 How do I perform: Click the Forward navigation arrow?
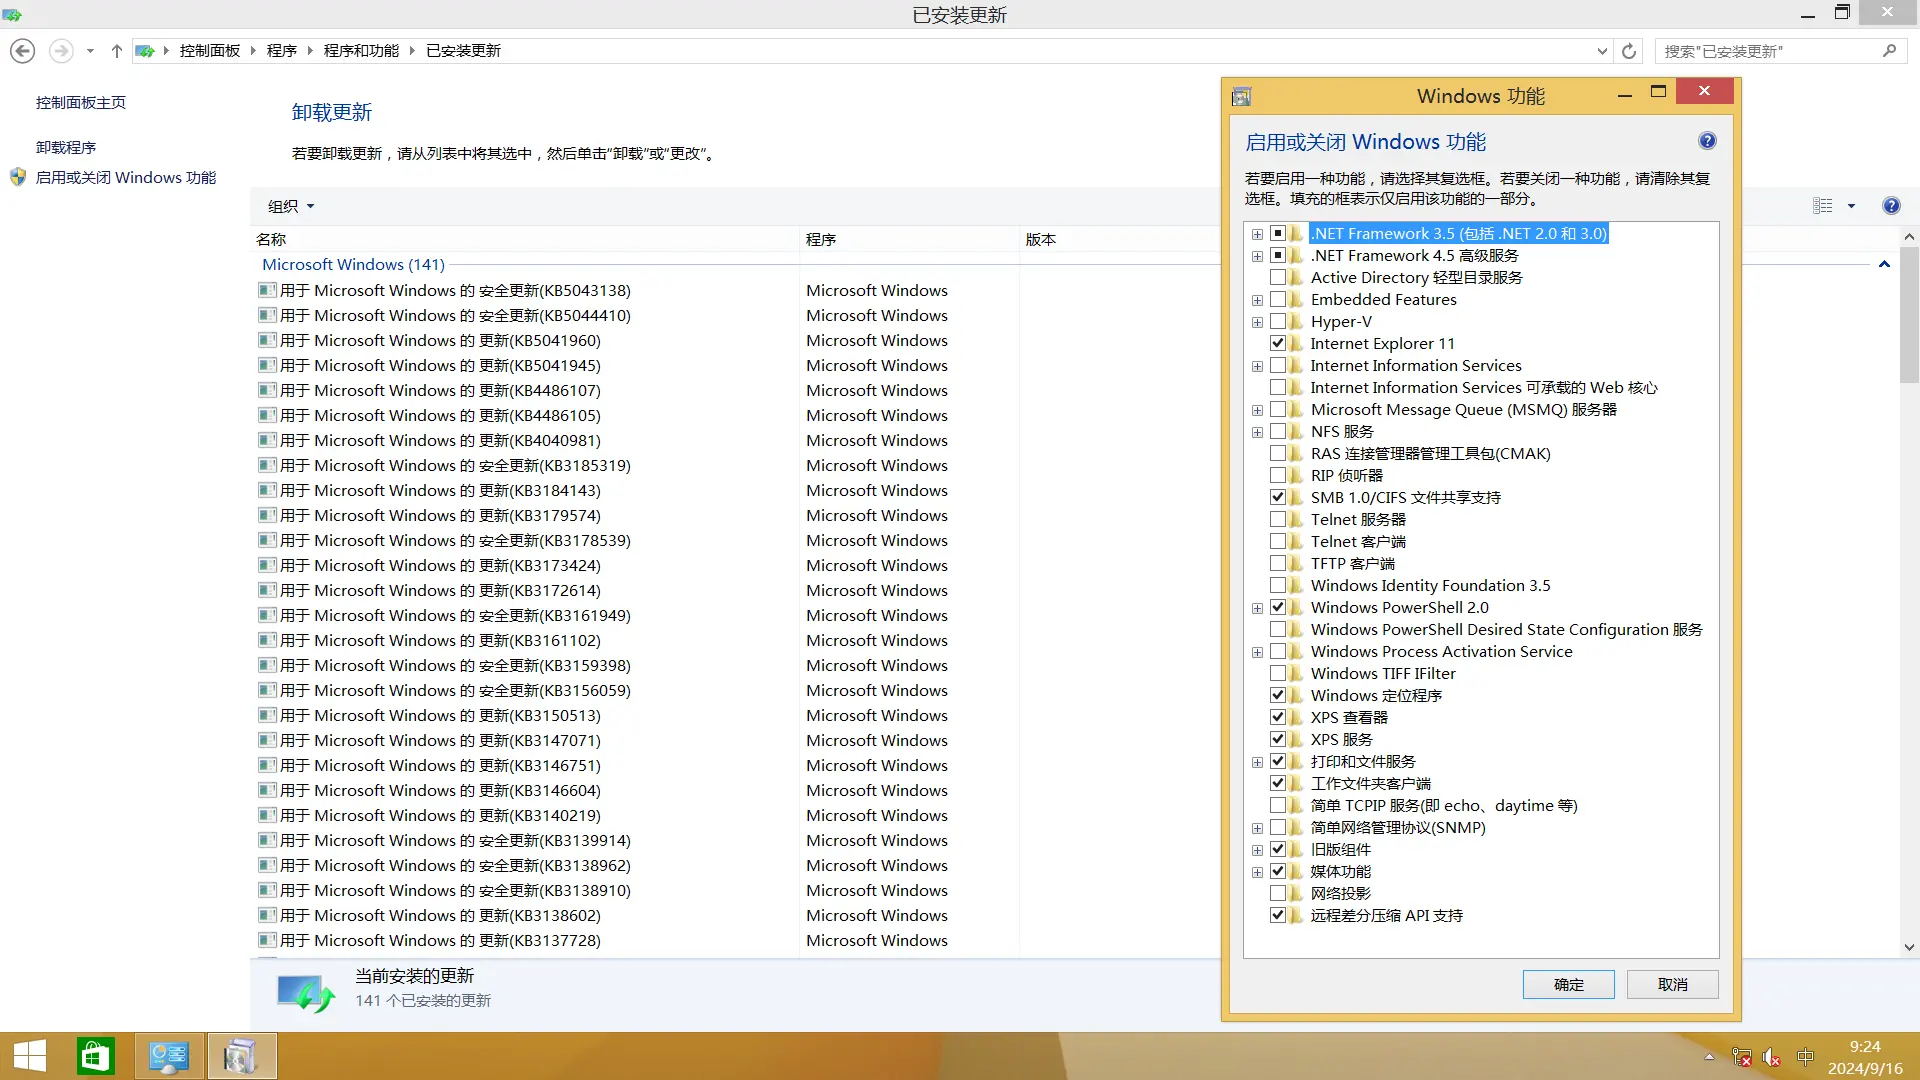61,51
